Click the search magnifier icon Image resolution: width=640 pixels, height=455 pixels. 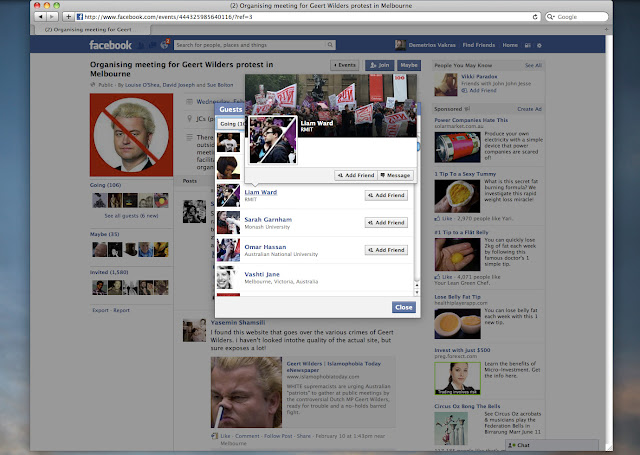click(330, 45)
